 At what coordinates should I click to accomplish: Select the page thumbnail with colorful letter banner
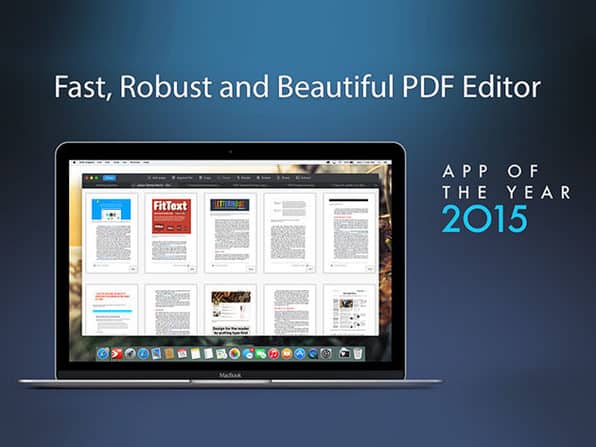click(x=230, y=233)
